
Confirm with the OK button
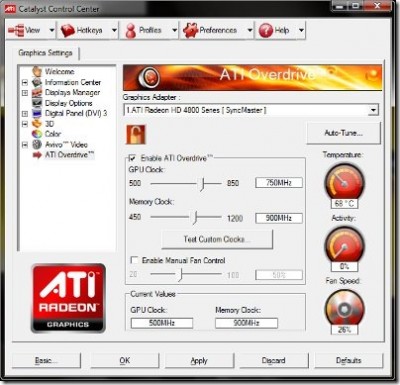pyautogui.click(x=125, y=360)
